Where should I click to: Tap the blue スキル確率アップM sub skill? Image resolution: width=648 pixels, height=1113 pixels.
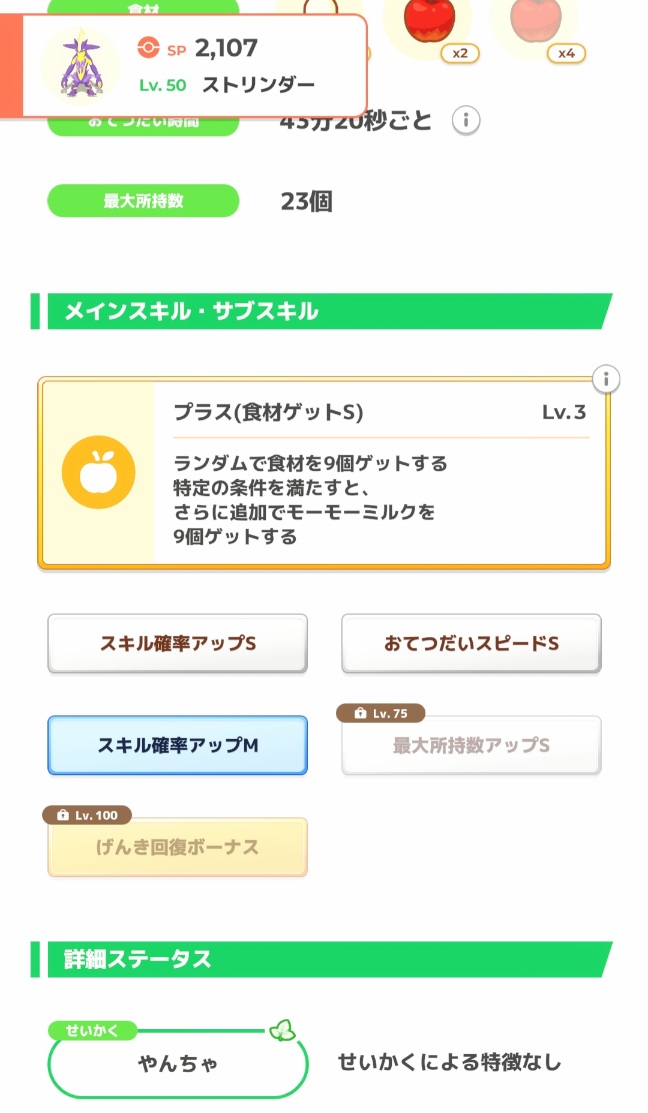point(178,745)
